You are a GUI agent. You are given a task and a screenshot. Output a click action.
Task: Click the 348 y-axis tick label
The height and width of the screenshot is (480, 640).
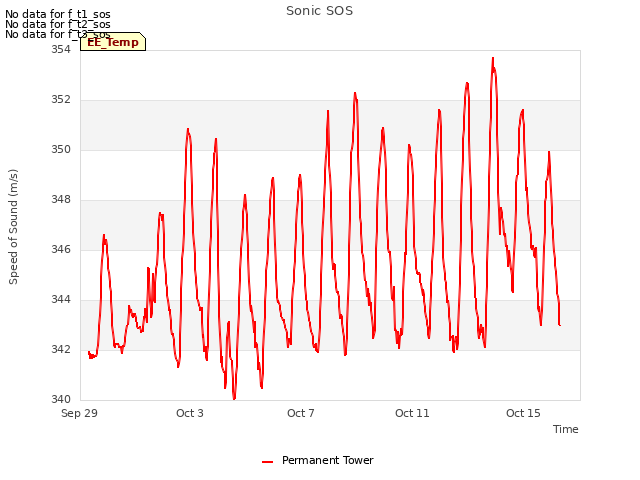coord(61,200)
